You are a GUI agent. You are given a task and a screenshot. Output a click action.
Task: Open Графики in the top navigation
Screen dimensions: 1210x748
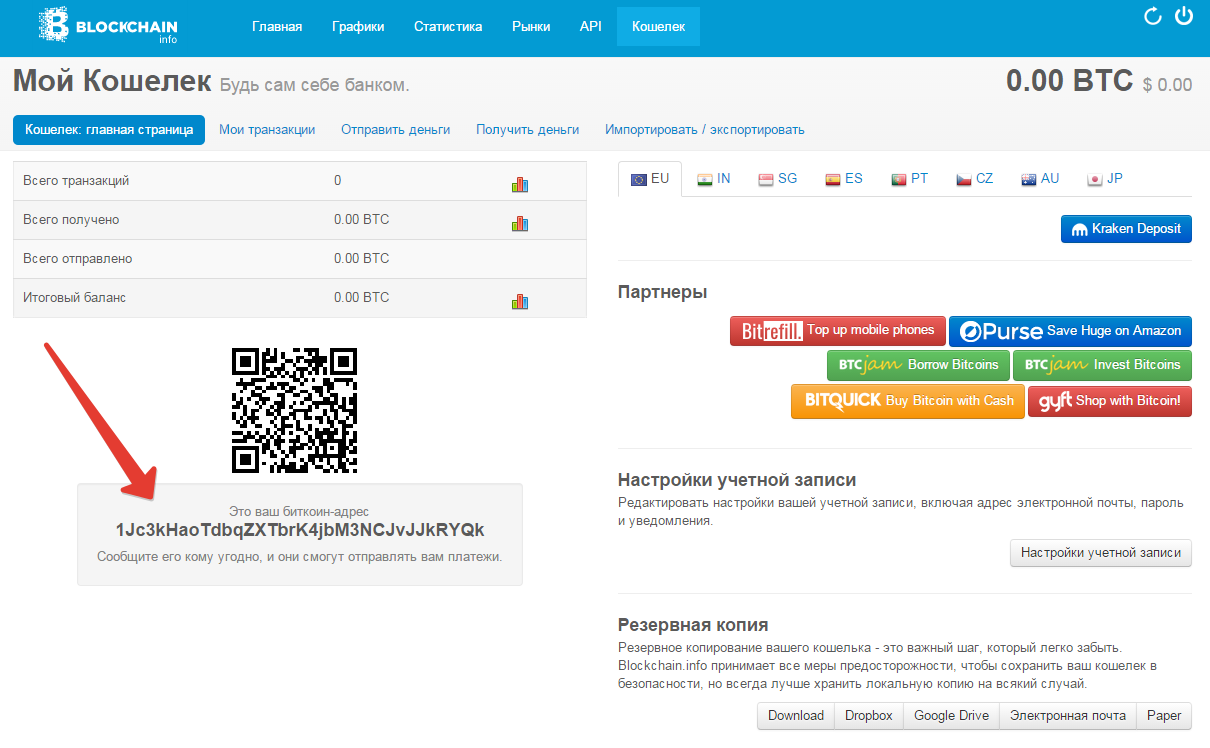click(x=358, y=27)
